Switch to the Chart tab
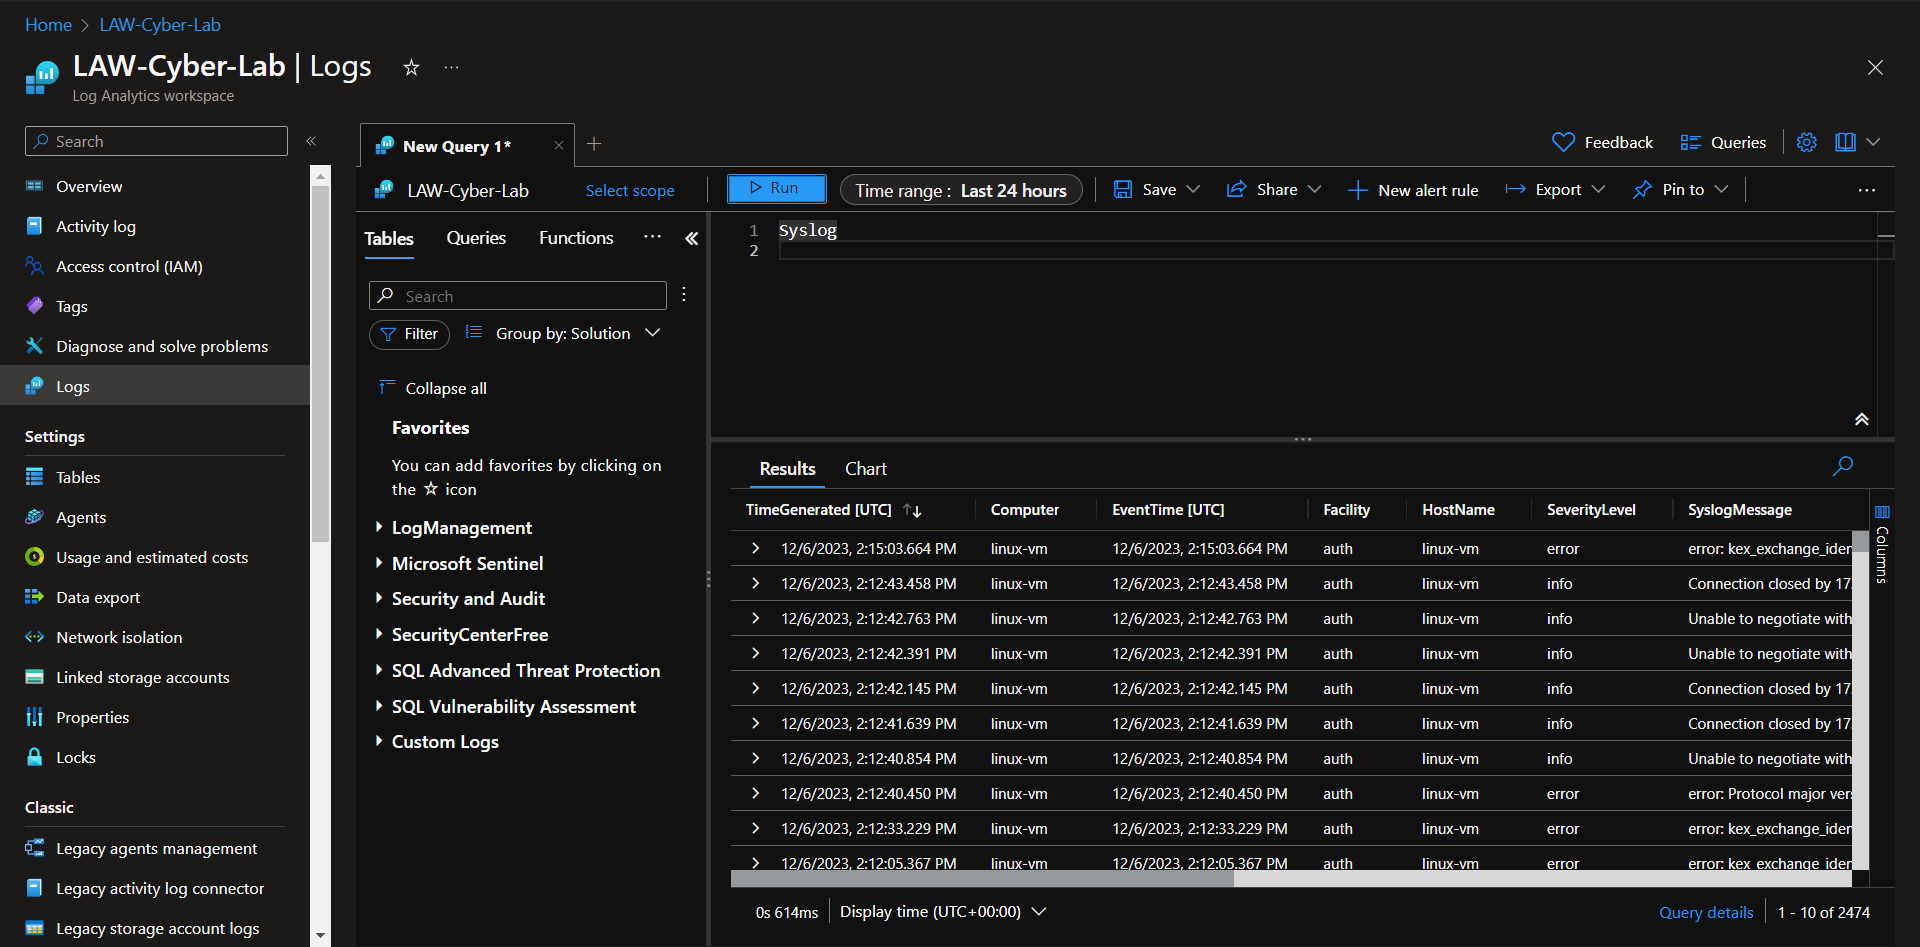The width and height of the screenshot is (1920, 947). pyautogui.click(x=866, y=469)
